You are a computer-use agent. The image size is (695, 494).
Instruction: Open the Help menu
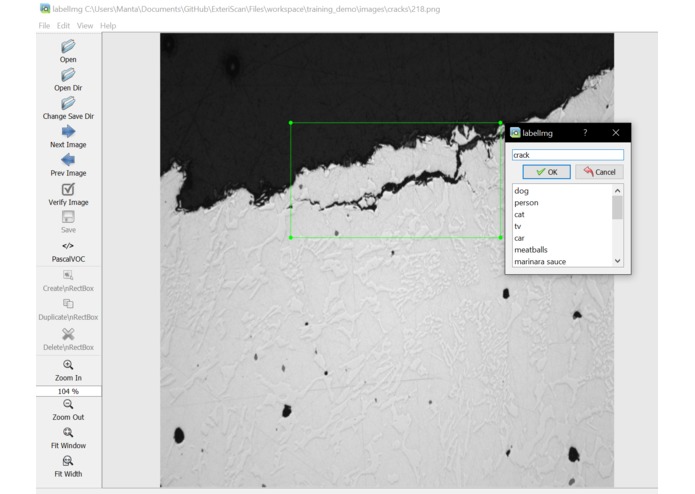pyautogui.click(x=108, y=26)
